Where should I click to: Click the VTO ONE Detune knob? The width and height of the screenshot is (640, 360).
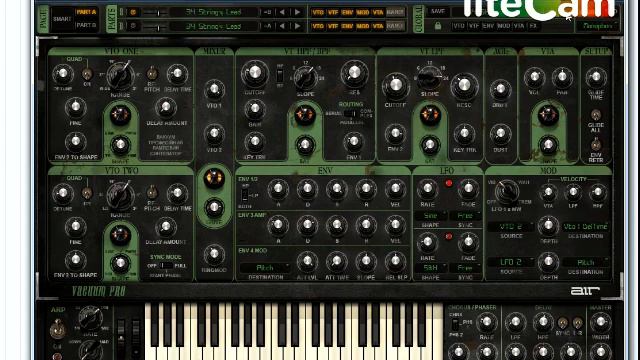tap(63, 74)
